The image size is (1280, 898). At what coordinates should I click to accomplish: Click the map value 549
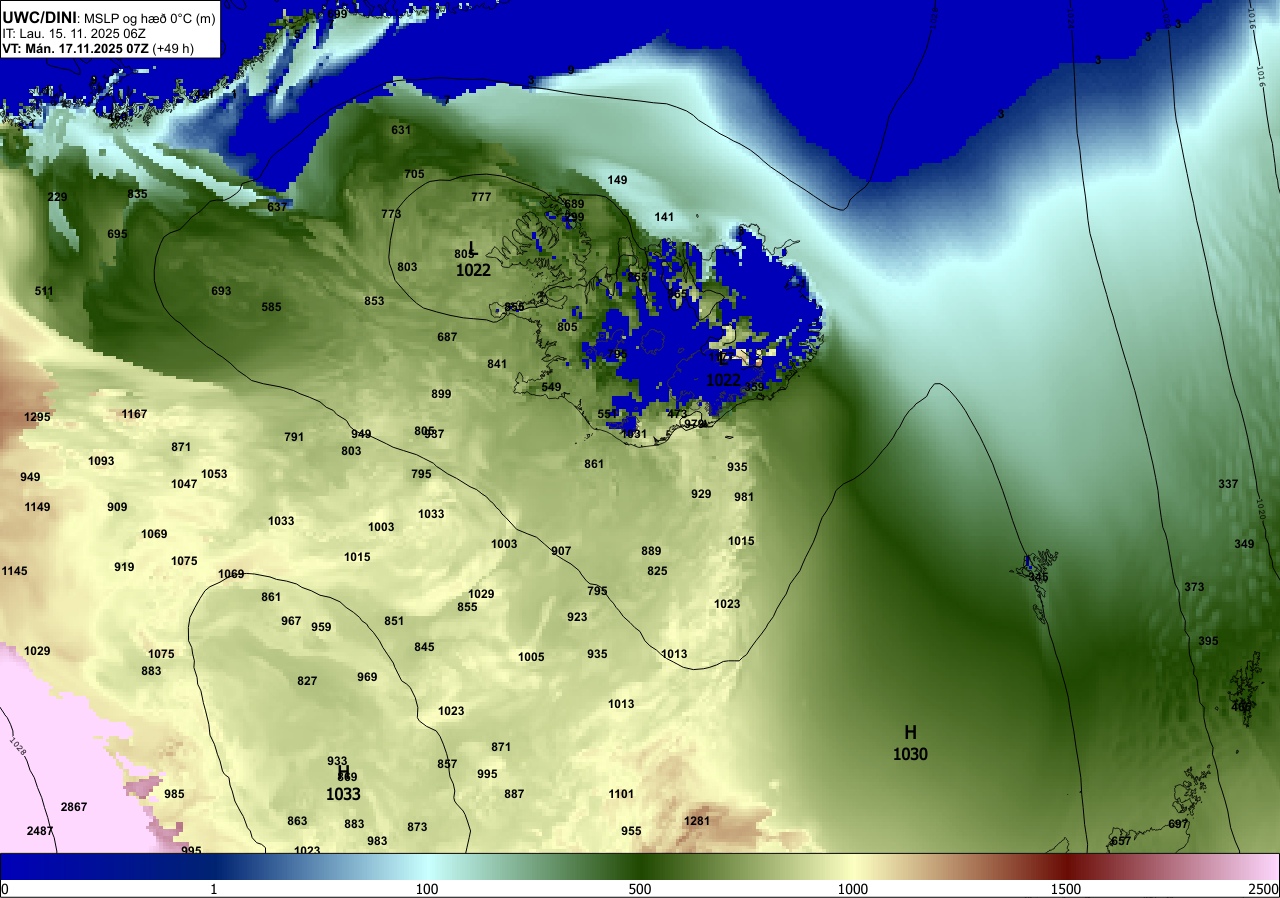551,387
